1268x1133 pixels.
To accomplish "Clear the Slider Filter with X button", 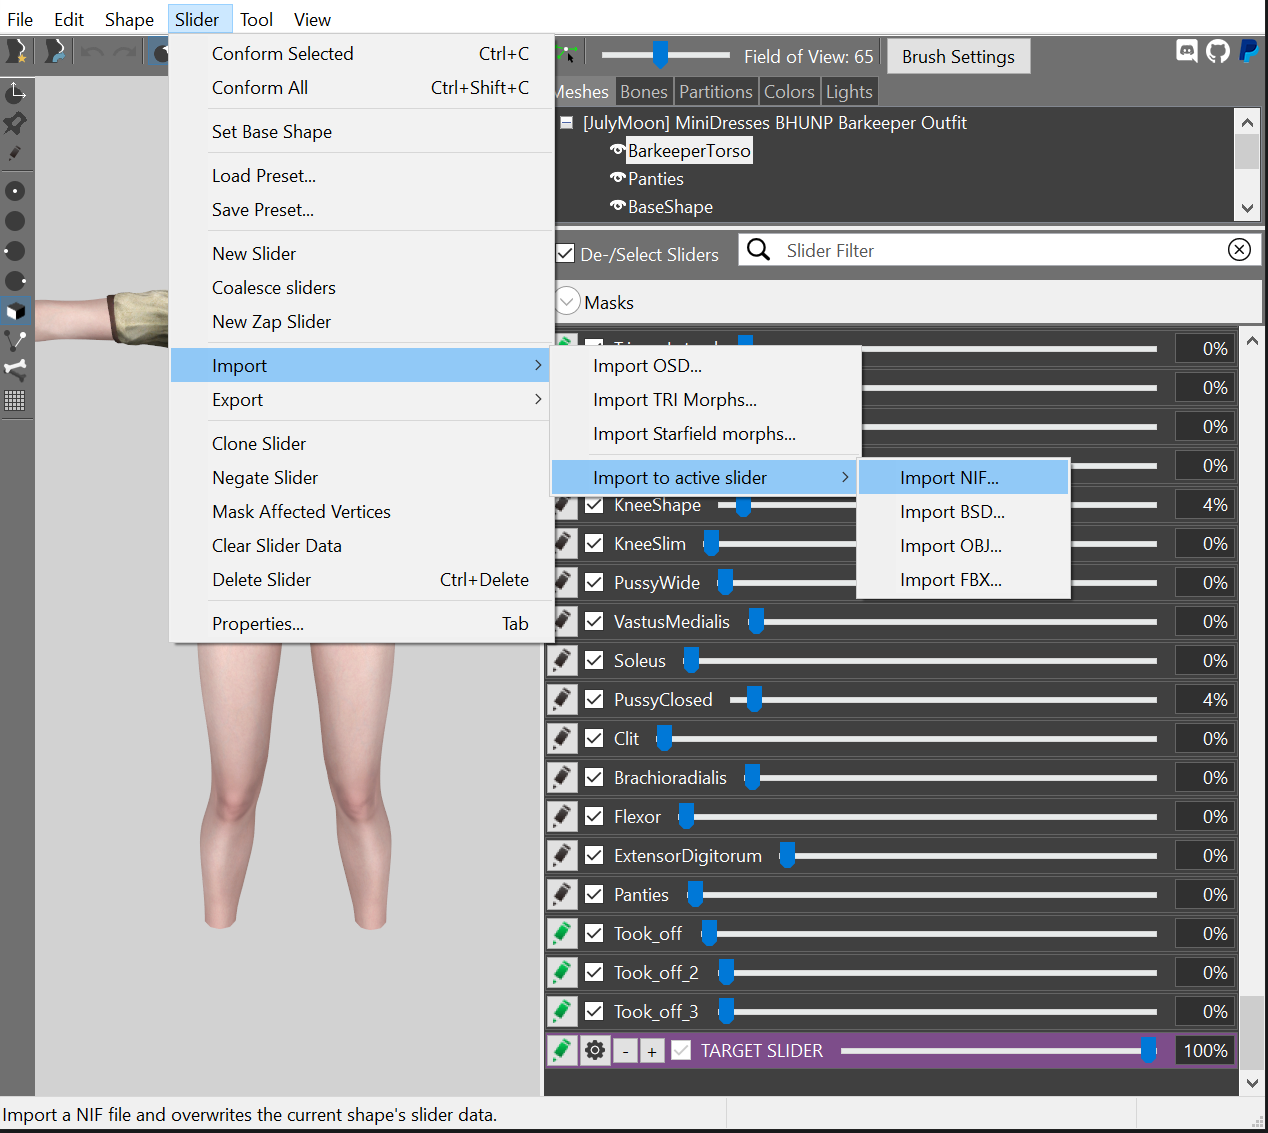I will [1239, 250].
